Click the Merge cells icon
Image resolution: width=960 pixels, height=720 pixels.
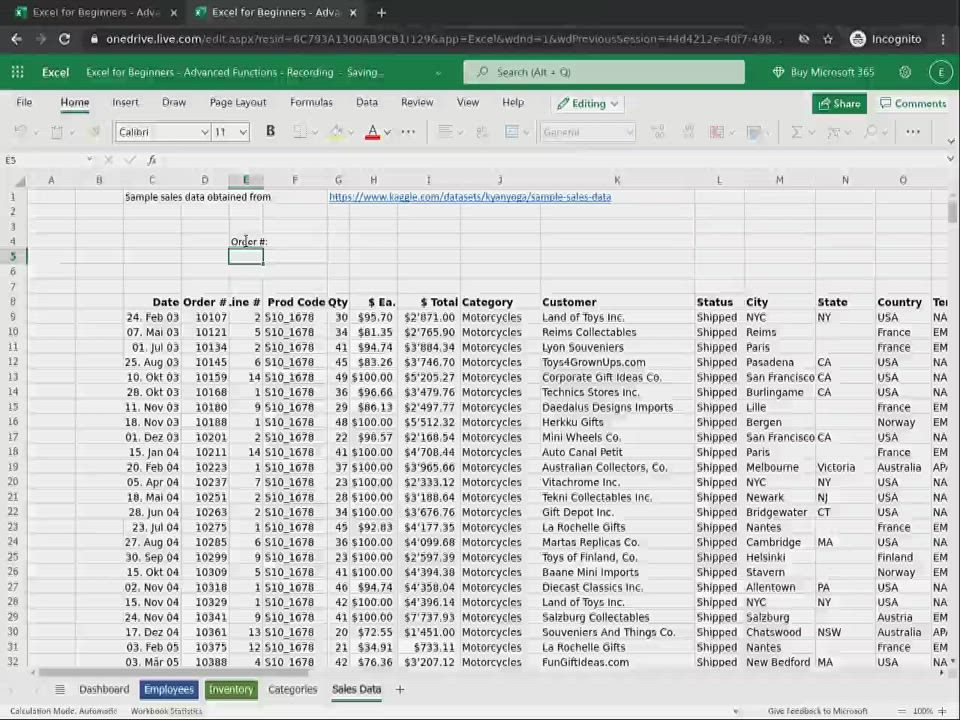click(x=512, y=132)
